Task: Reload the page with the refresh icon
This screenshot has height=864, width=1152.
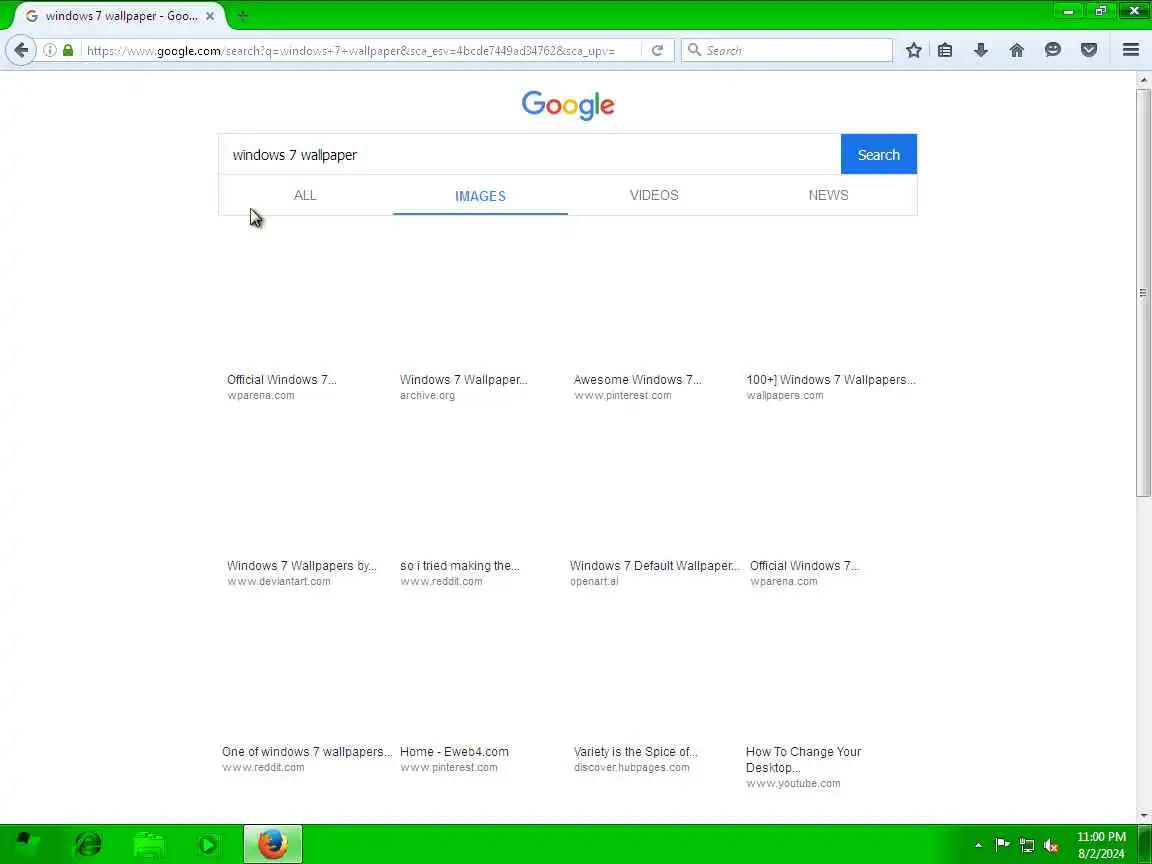Action: coord(658,50)
